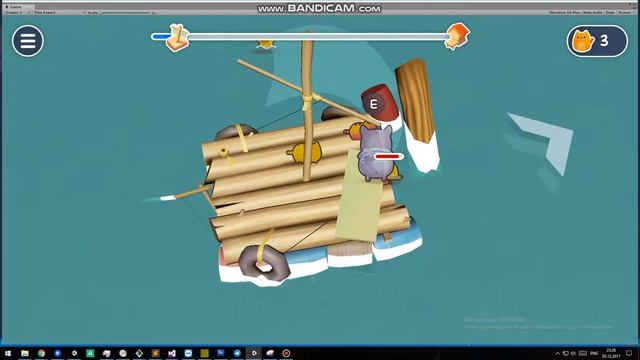Open Google Chrome from taskbar
This screenshot has width=640, height=360.
pos(41,353)
